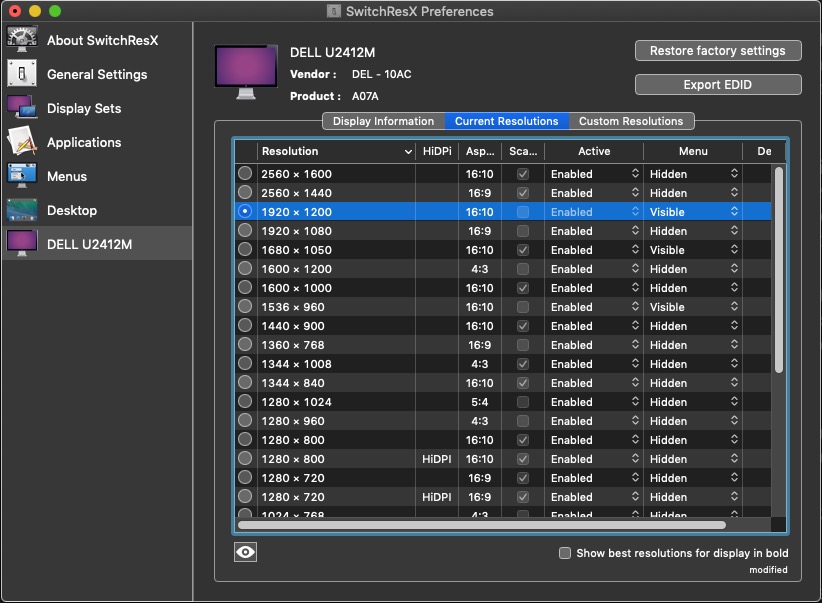Switch to the Current Resolutions tab
The width and height of the screenshot is (822, 603).
point(506,121)
